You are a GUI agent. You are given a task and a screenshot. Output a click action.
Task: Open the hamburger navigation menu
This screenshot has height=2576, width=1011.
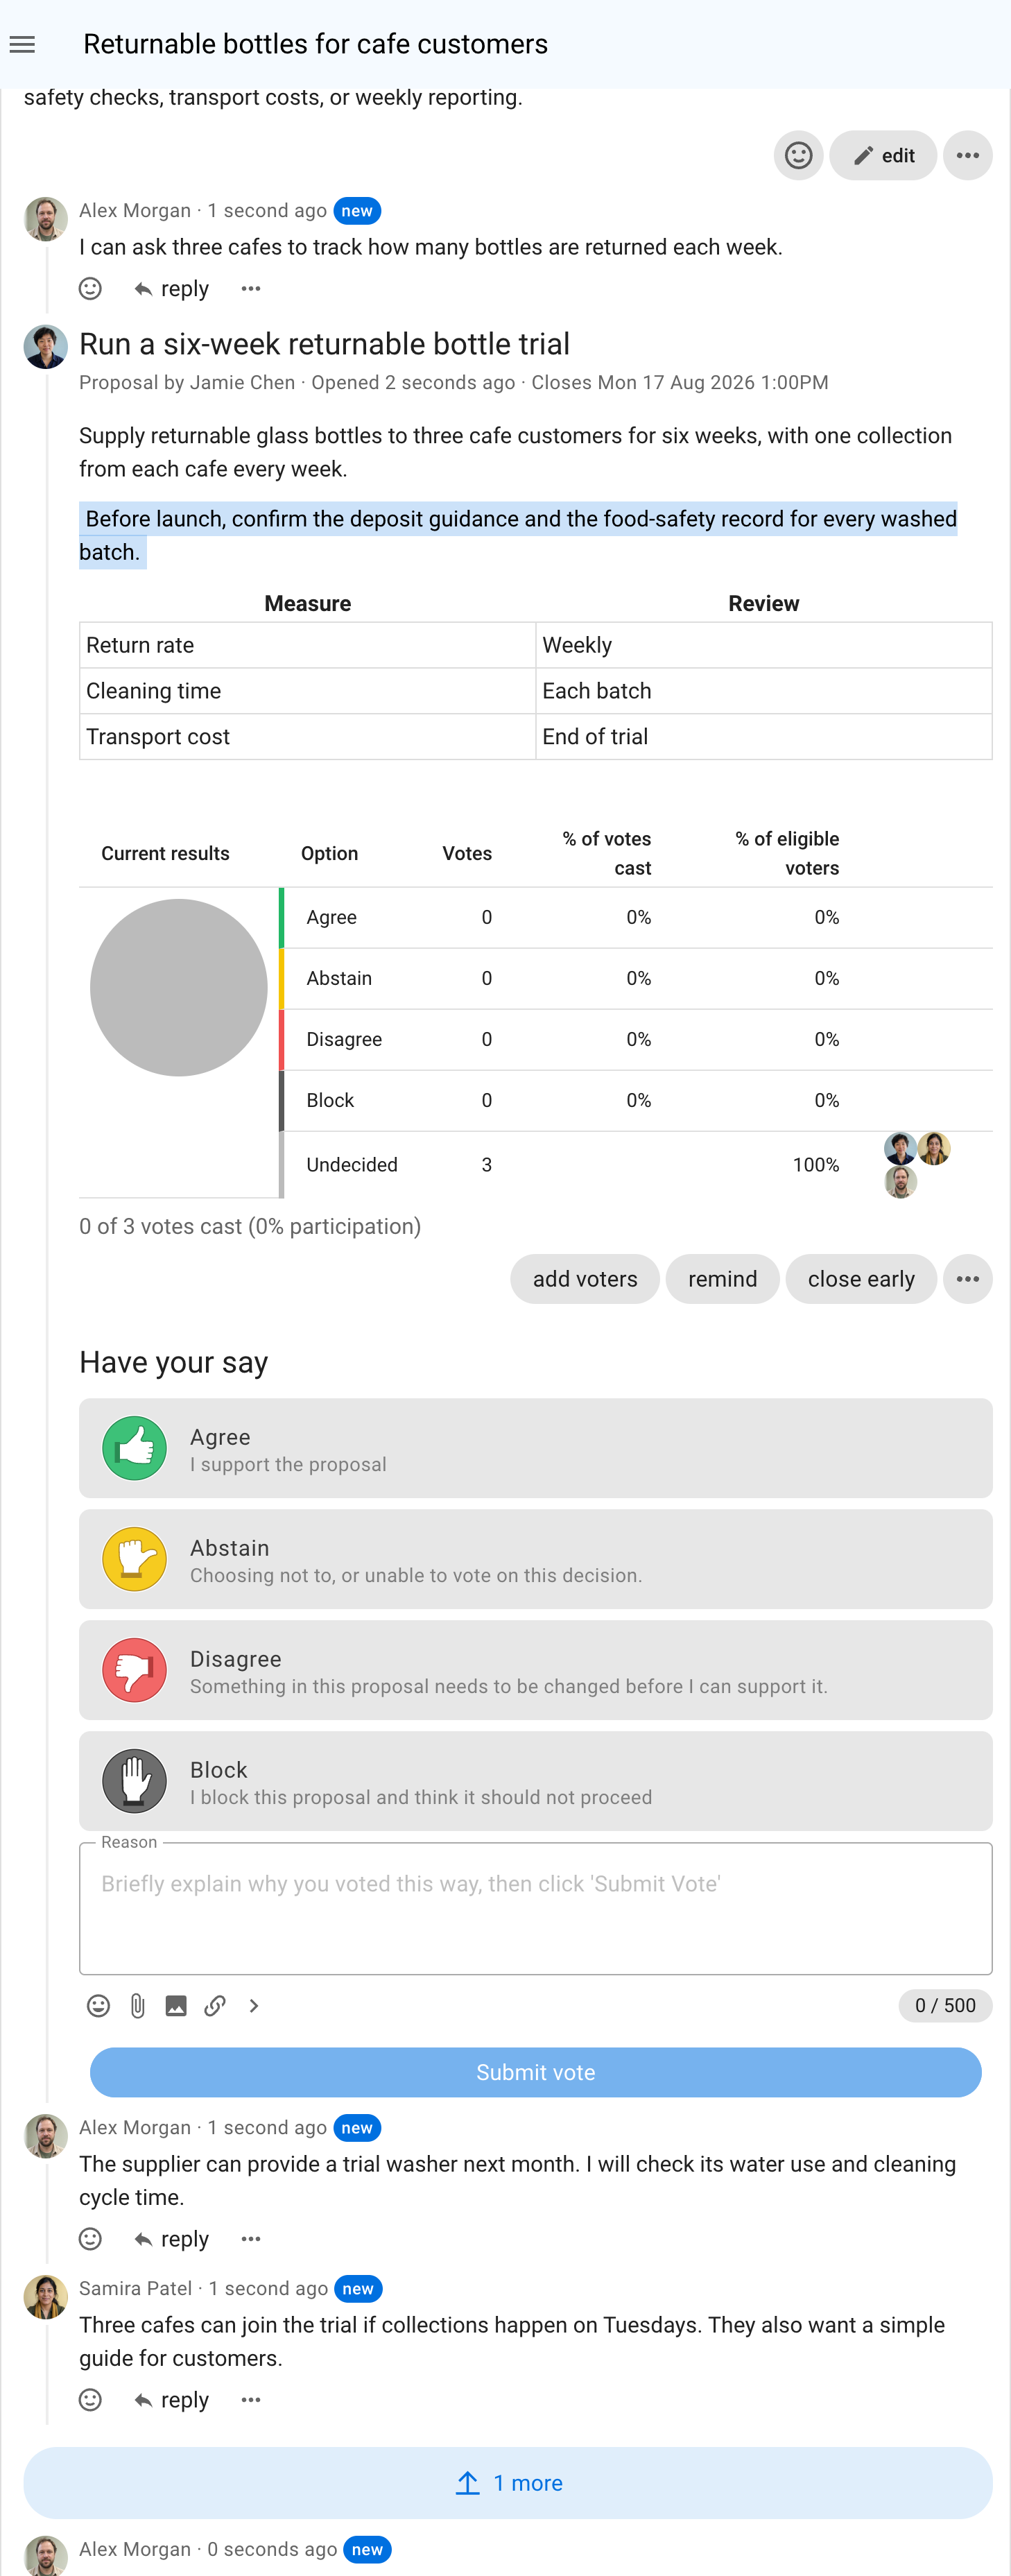(22, 44)
